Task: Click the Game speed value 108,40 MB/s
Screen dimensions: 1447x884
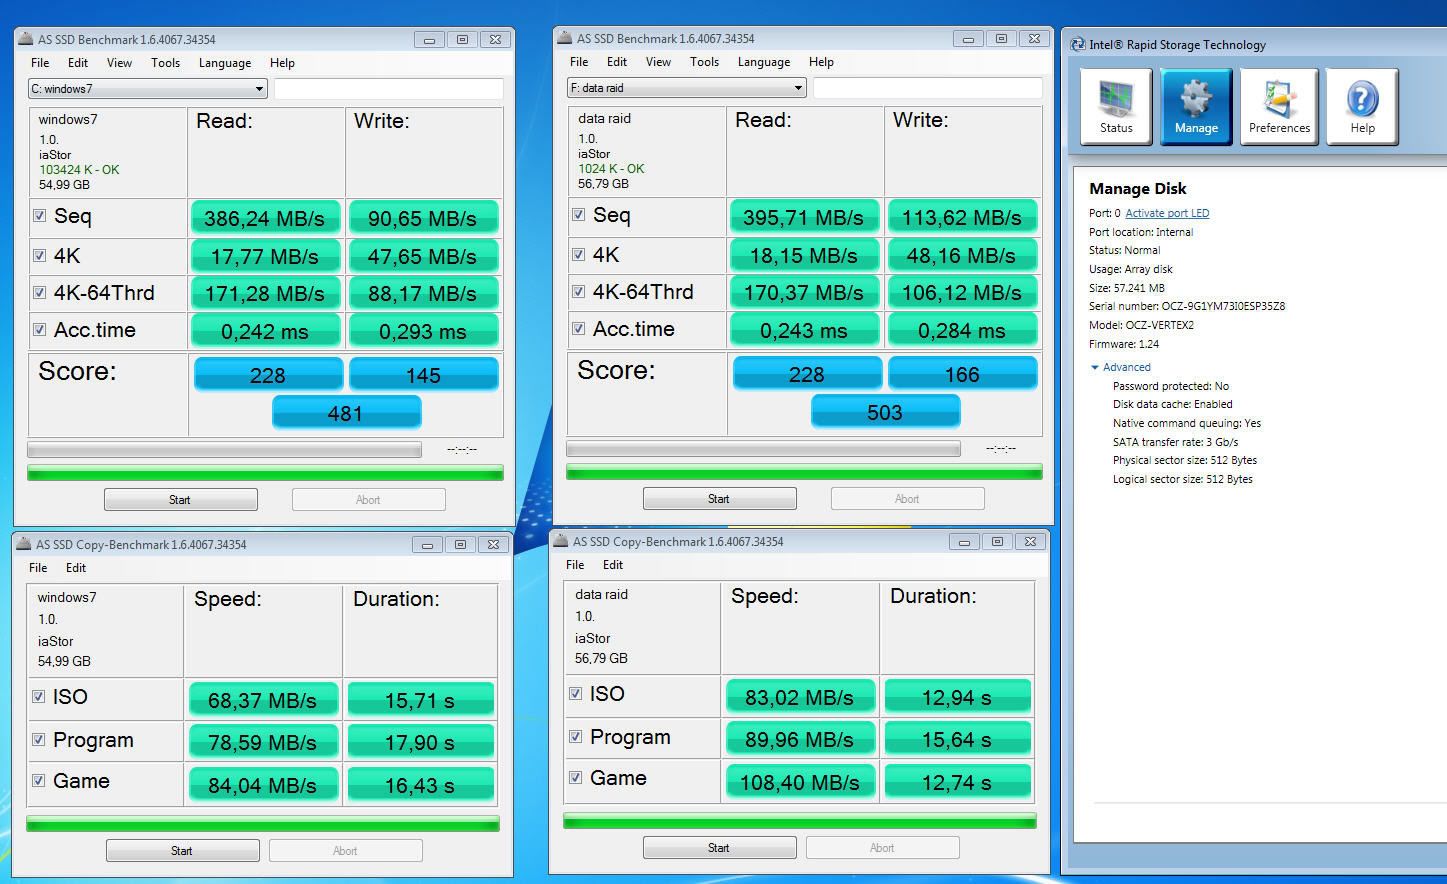Action: coord(800,781)
